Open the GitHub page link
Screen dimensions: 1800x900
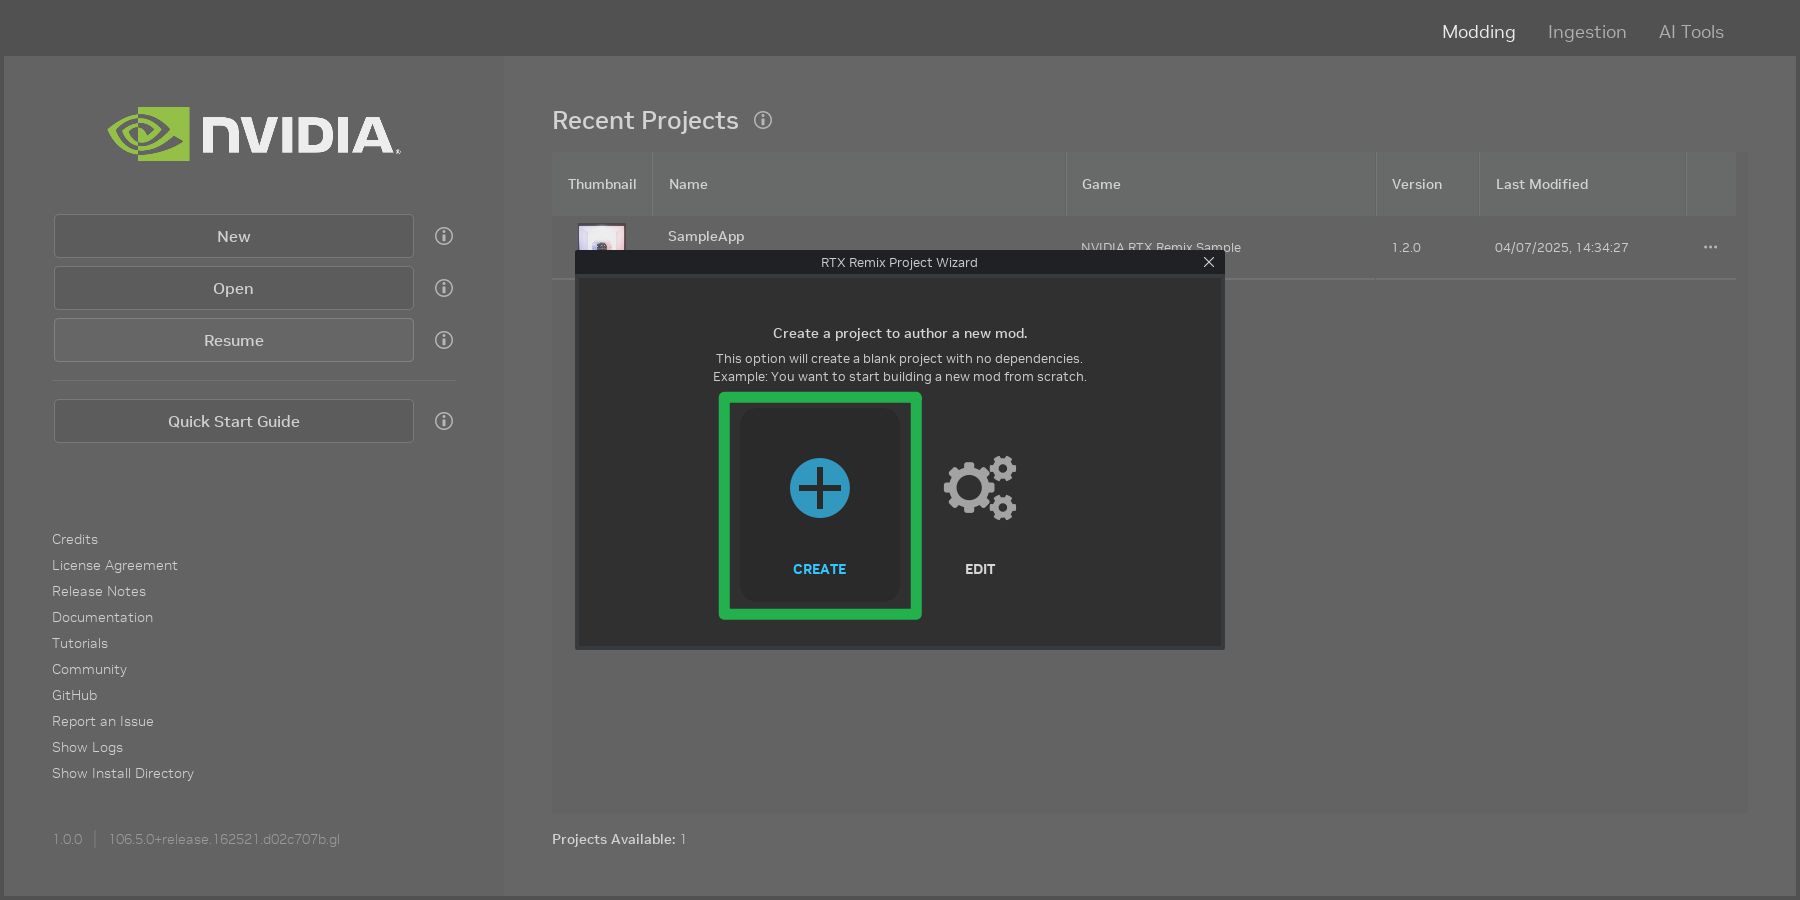(x=74, y=694)
